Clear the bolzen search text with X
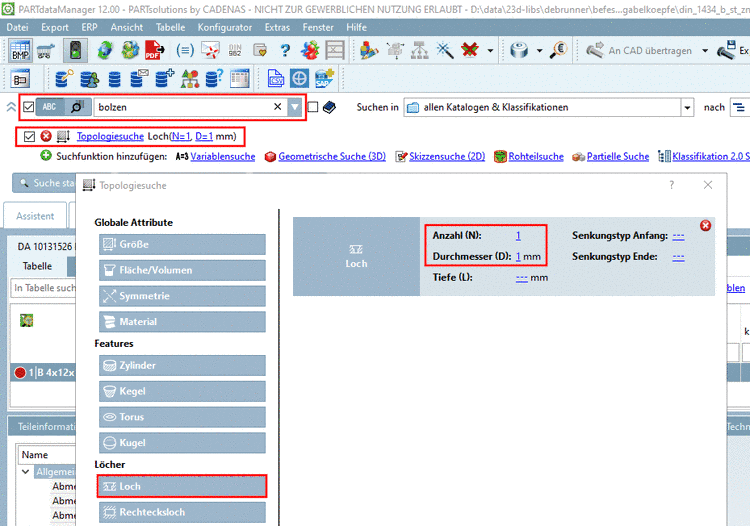Viewport: 750px width, 526px height. [277, 107]
